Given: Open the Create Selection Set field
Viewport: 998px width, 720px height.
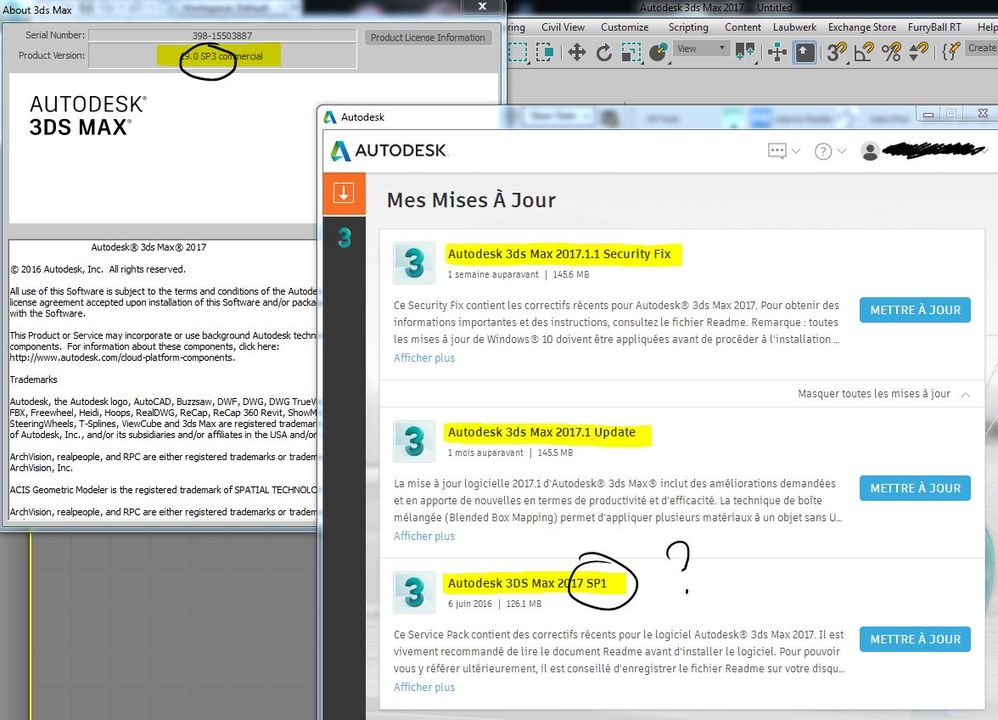Looking at the screenshot, I should (981, 48).
